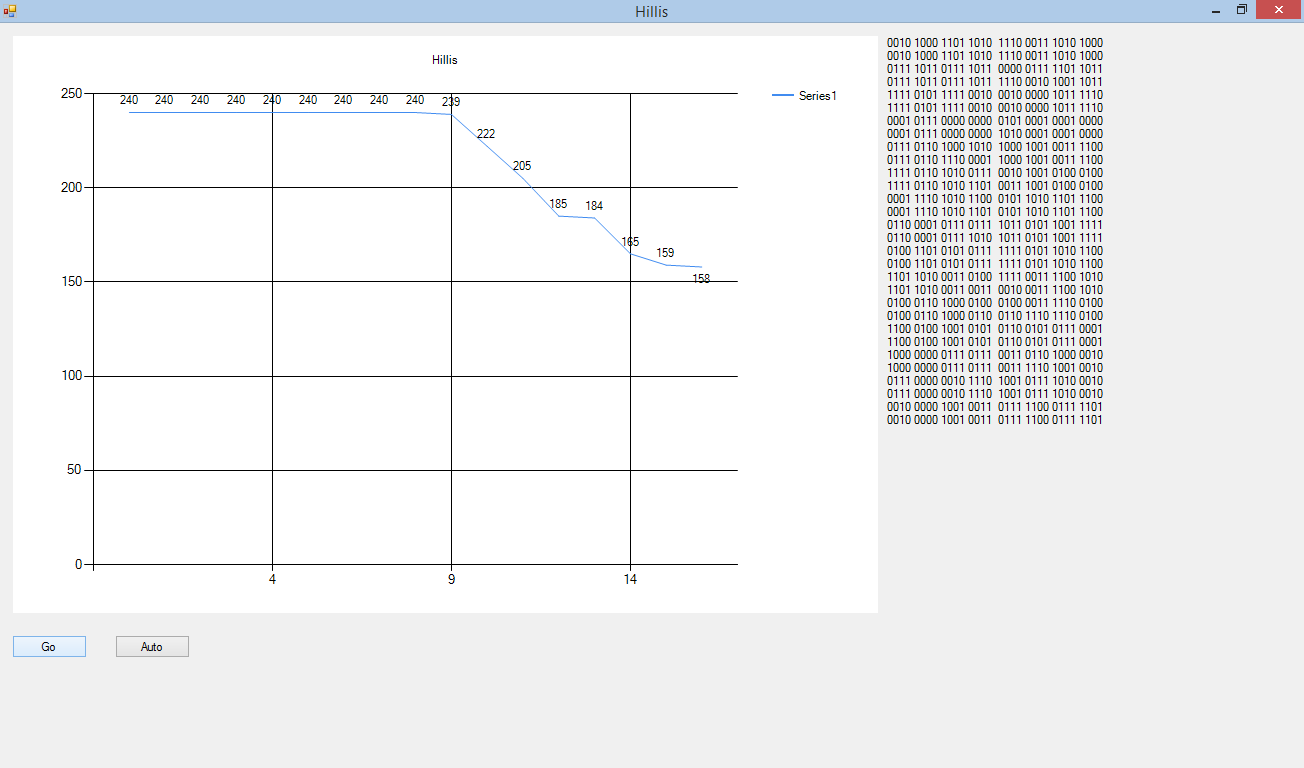The image size is (1304, 768).
Task: Click the 239 data point label
Action: [x=451, y=102]
